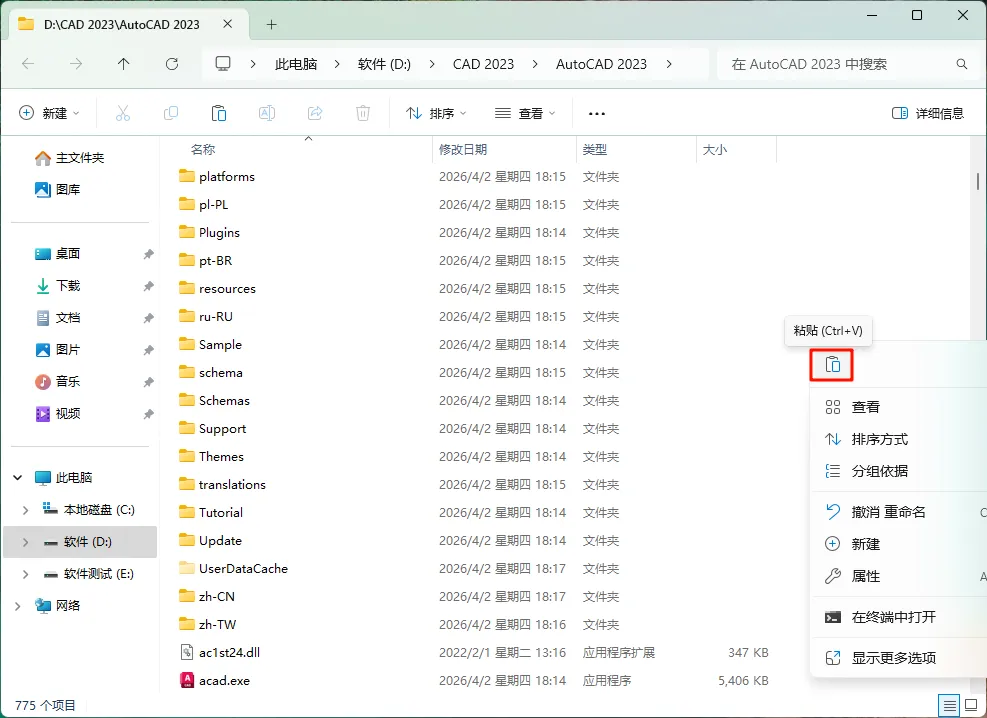Close the D:\CAD 2023\AutoCAD 2023 tab

pyautogui.click(x=228, y=24)
